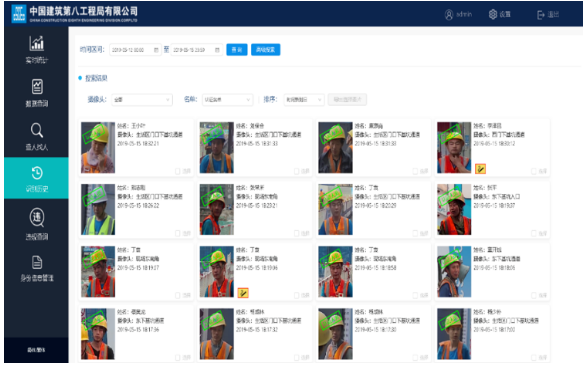Open worker photo on the 18:26:22 card
The image size is (587, 368).
pos(98,210)
